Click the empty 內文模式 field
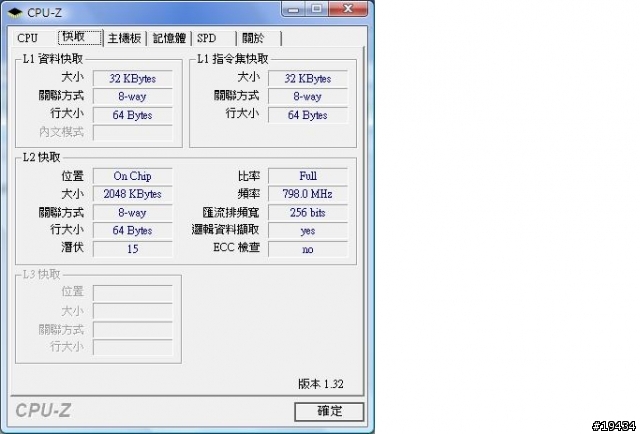Image resolution: width=640 pixels, height=434 pixels. [x=133, y=133]
